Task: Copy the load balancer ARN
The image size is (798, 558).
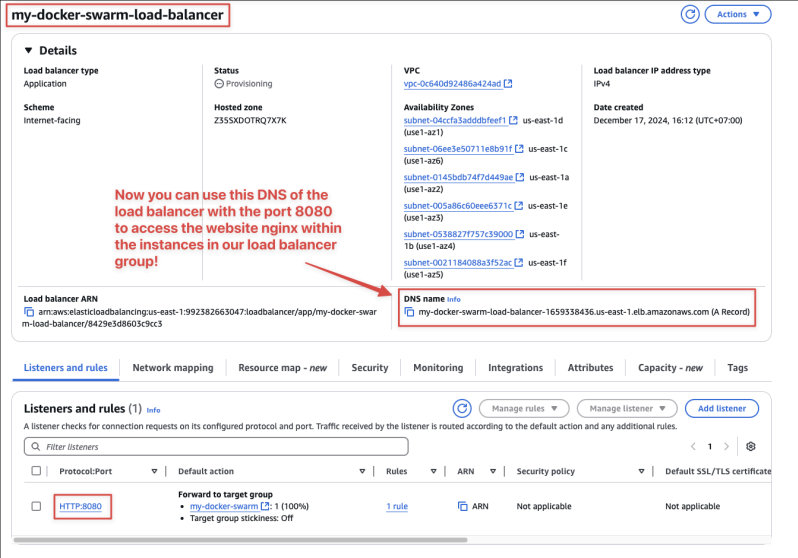Action: click(29, 312)
